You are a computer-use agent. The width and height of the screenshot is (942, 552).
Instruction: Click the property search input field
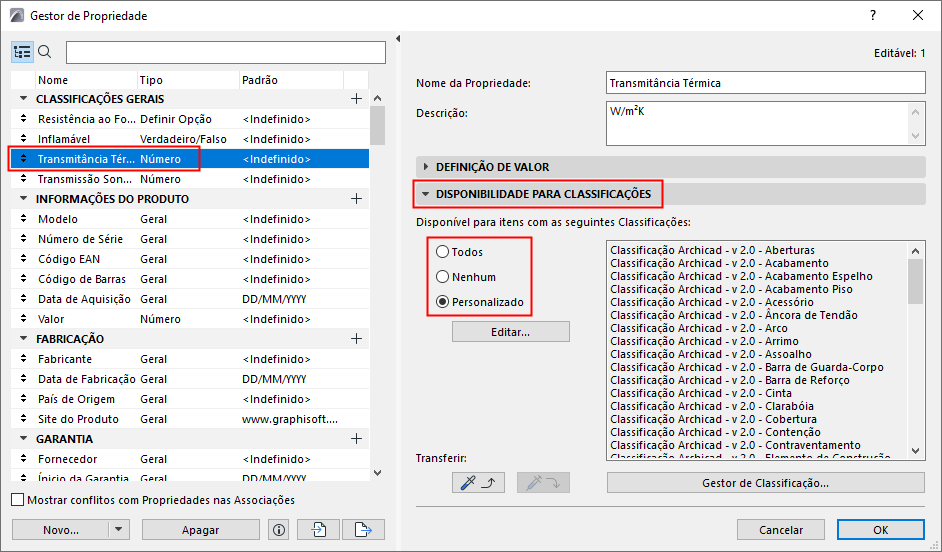click(226, 52)
